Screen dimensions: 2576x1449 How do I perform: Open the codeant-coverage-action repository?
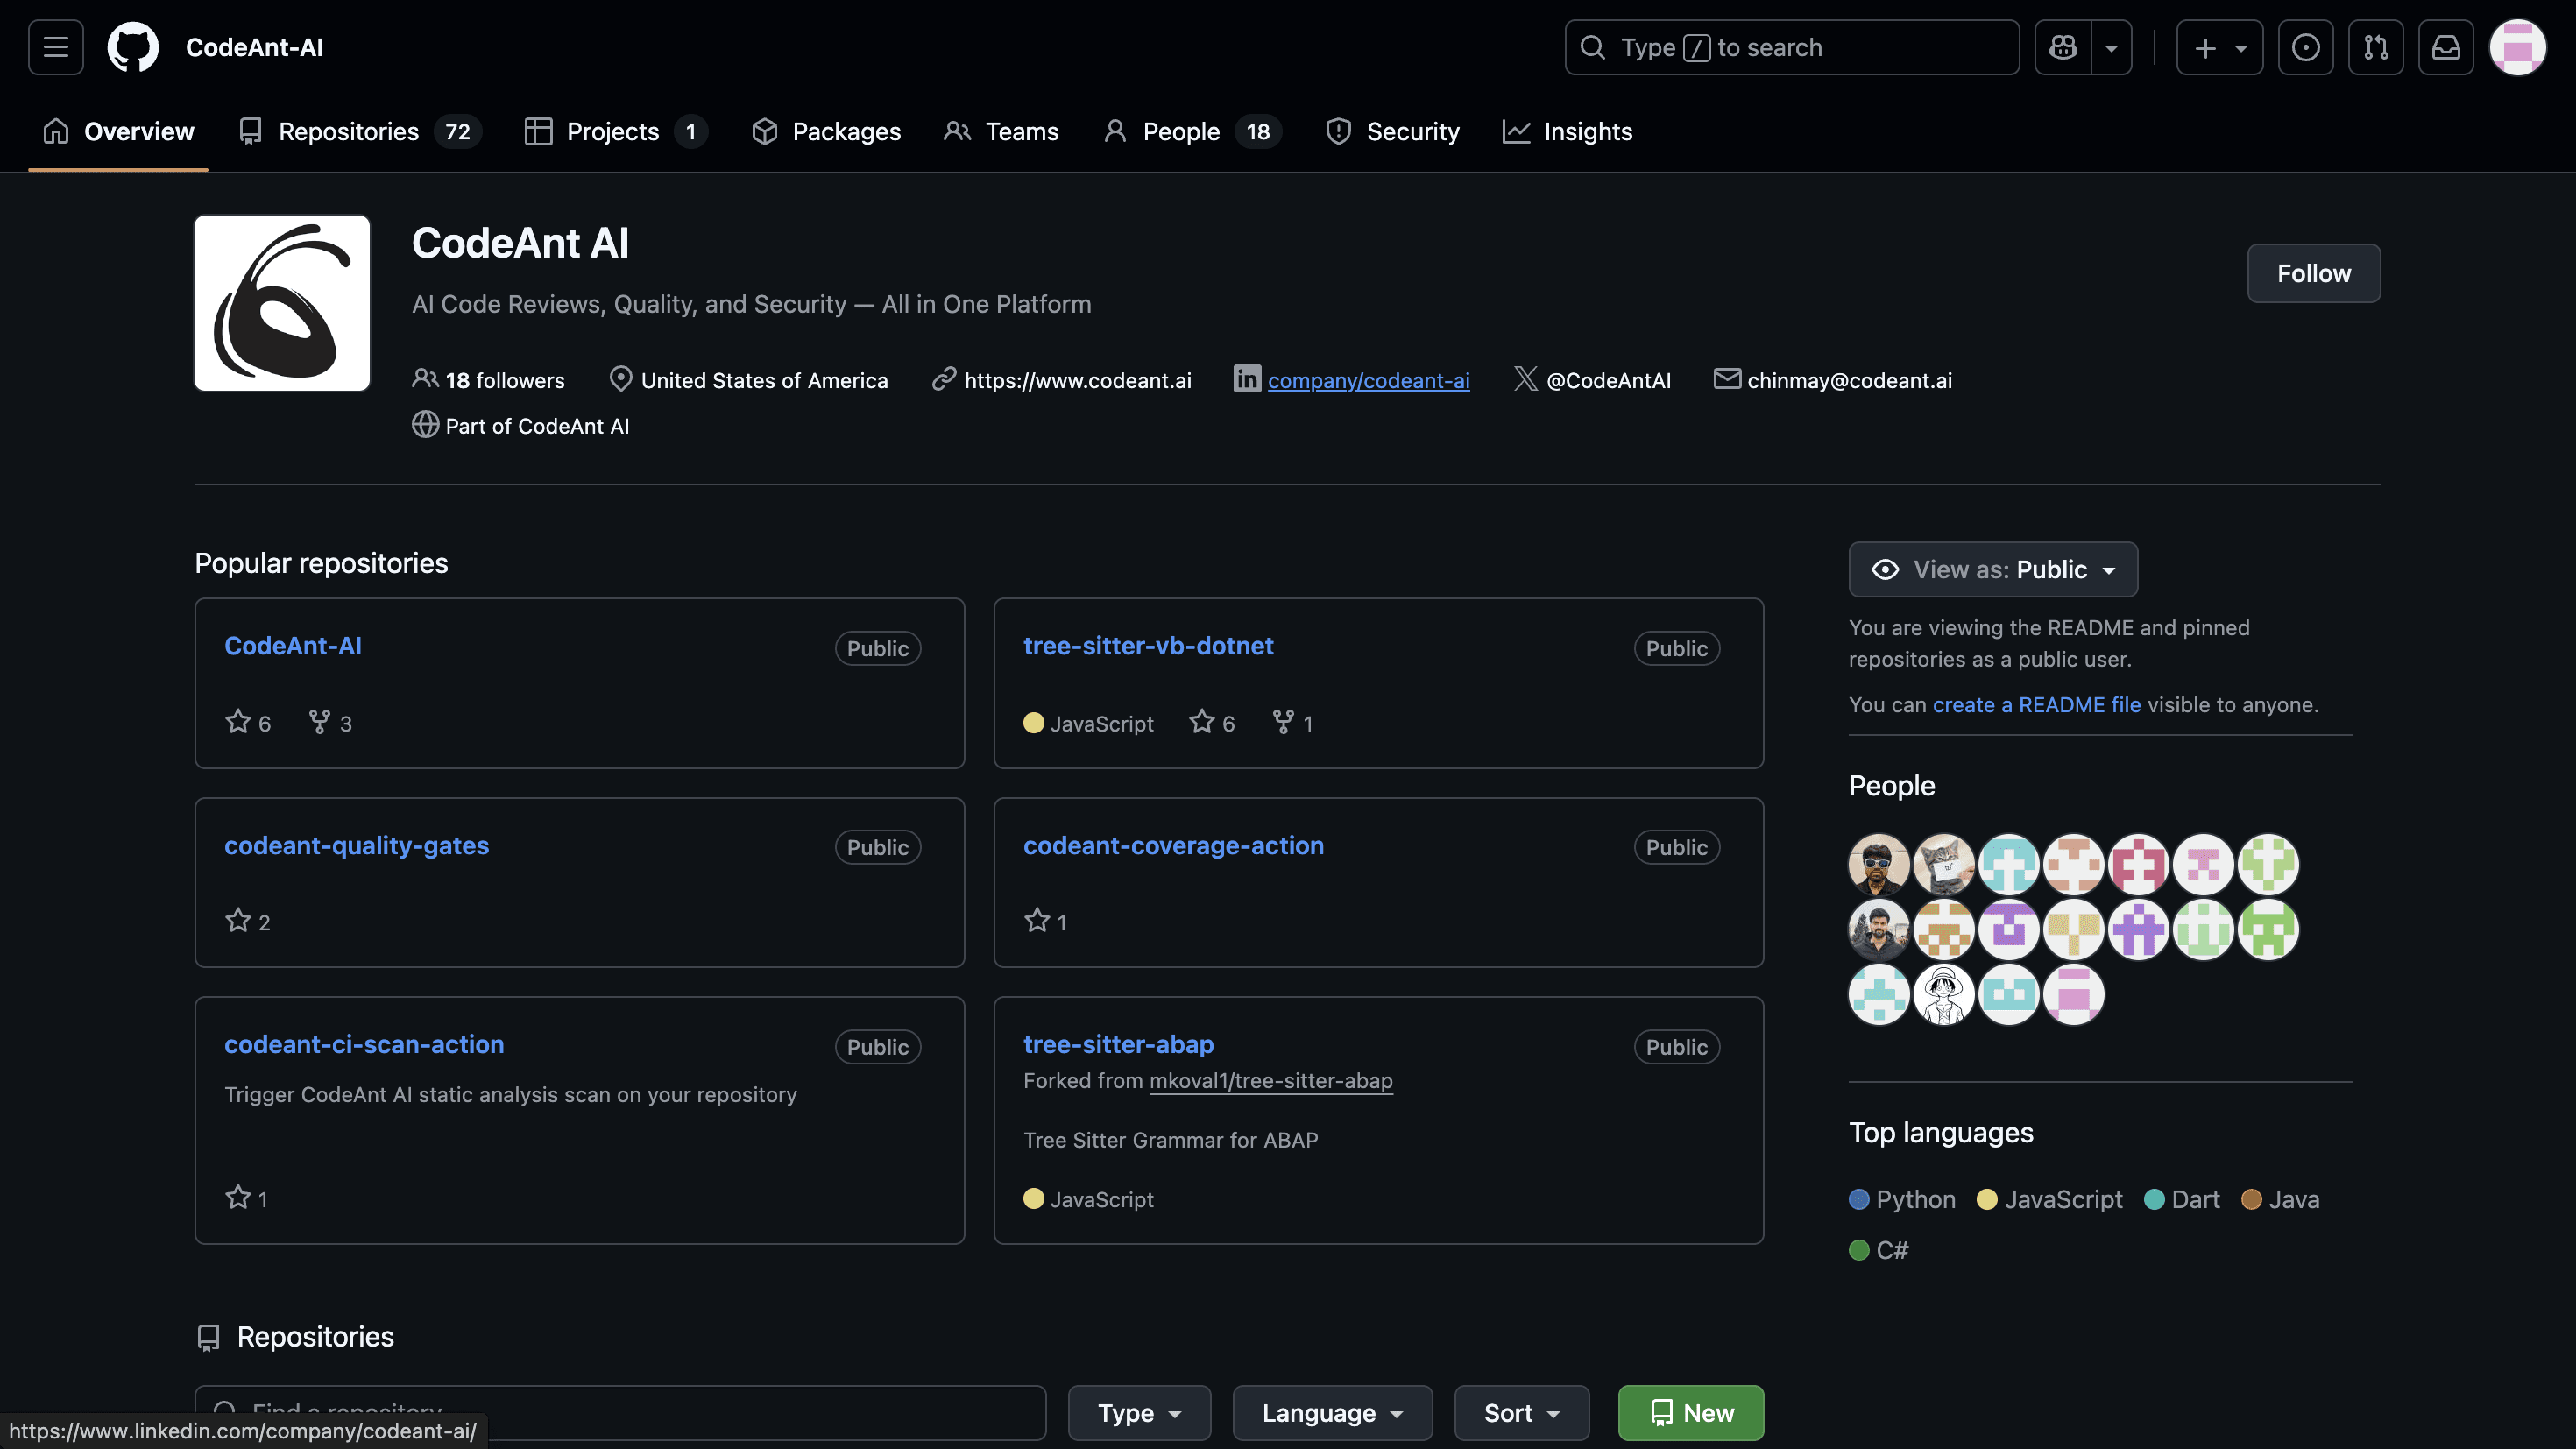tap(1173, 845)
